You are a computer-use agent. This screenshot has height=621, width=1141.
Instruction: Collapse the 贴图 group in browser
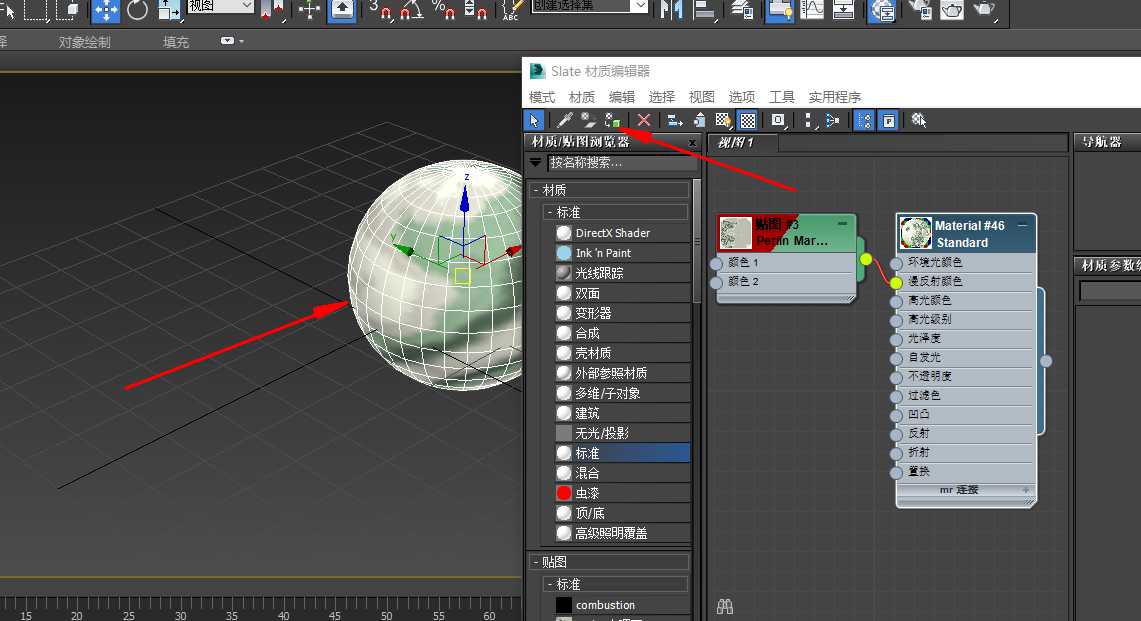(x=536, y=562)
